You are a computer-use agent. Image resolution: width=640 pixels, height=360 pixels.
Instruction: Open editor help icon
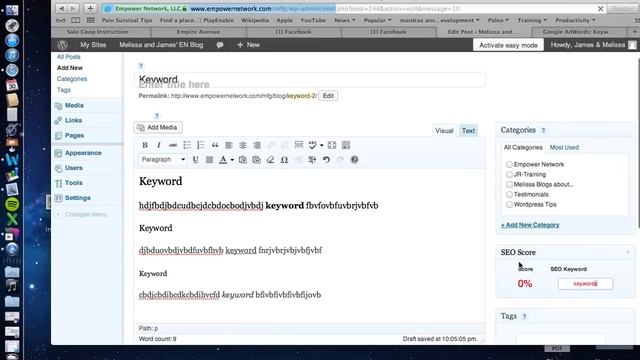pyautogui.click(x=354, y=160)
